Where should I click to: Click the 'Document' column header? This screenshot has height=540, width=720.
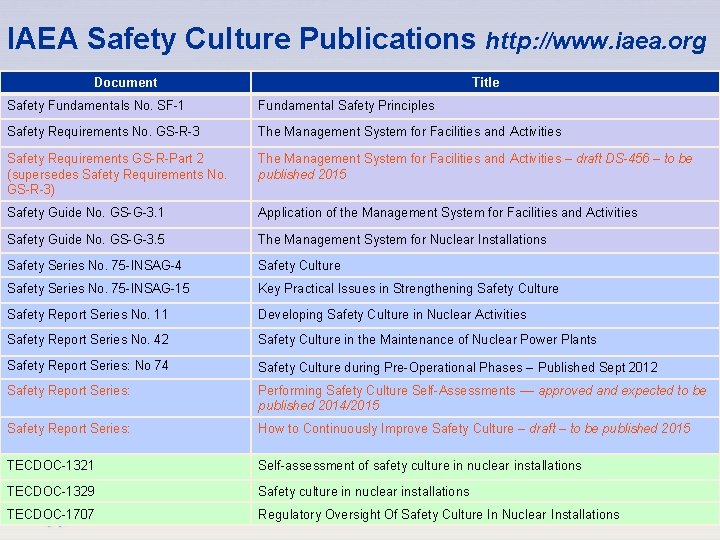tap(125, 82)
